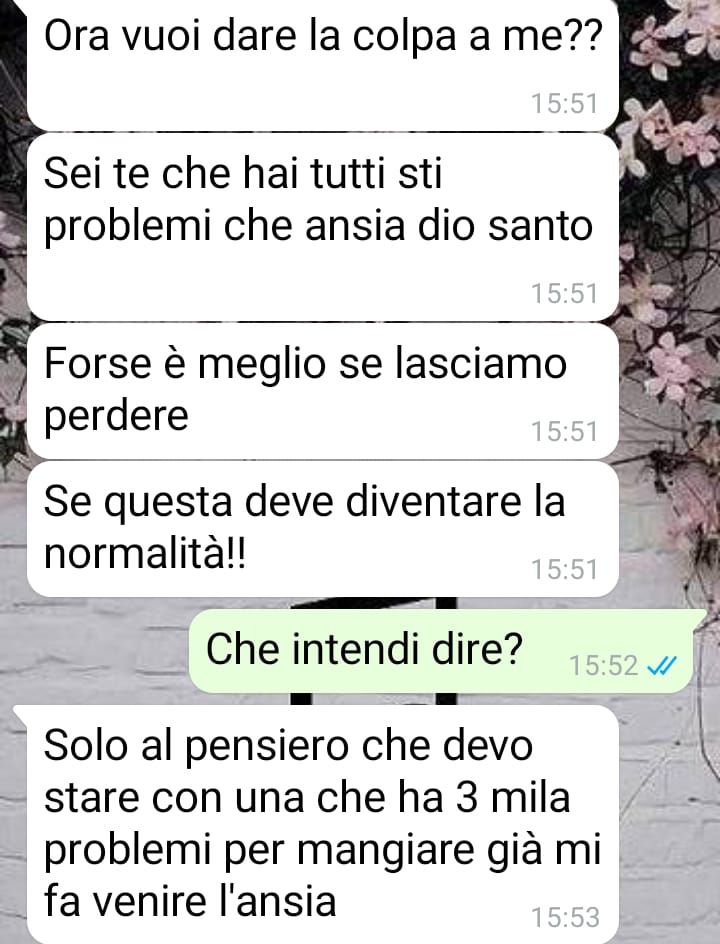Image resolution: width=720 pixels, height=944 pixels.
Task: Tap the words 'stare con una che ha 3 mila'
Action: point(307,798)
